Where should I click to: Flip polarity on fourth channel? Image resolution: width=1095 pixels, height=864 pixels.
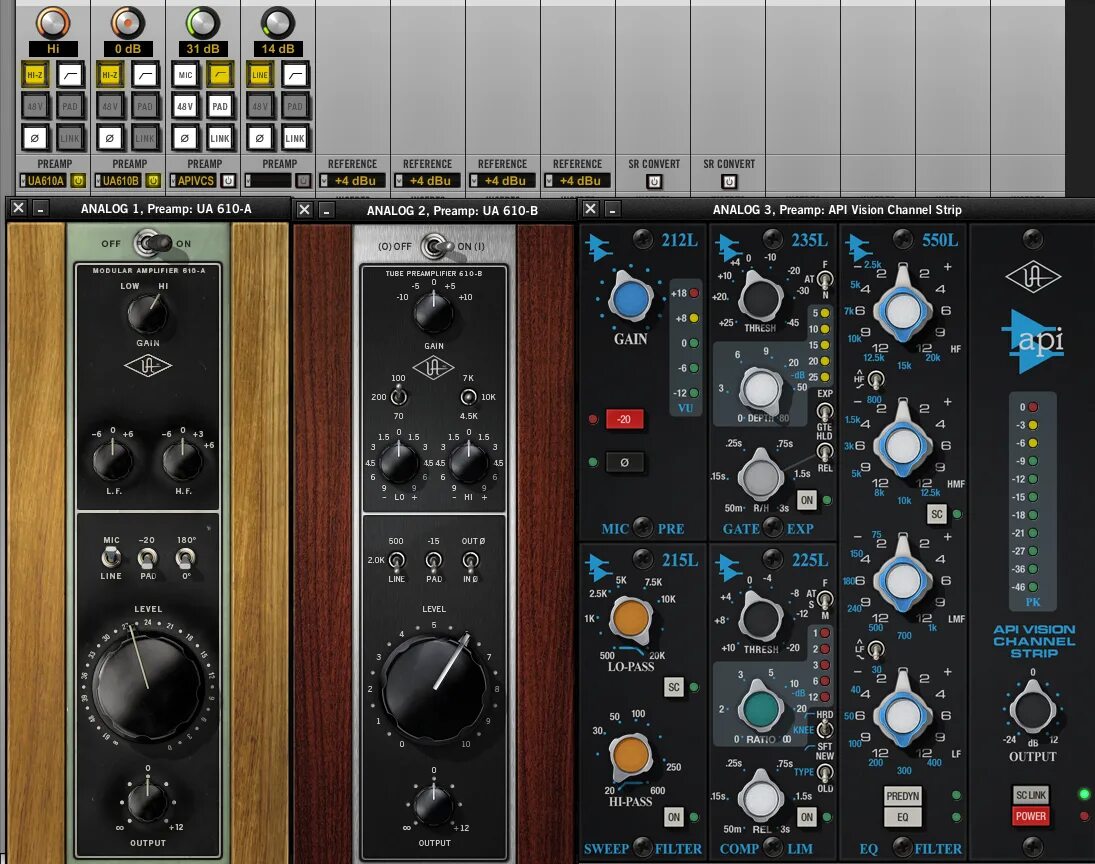coord(260,138)
